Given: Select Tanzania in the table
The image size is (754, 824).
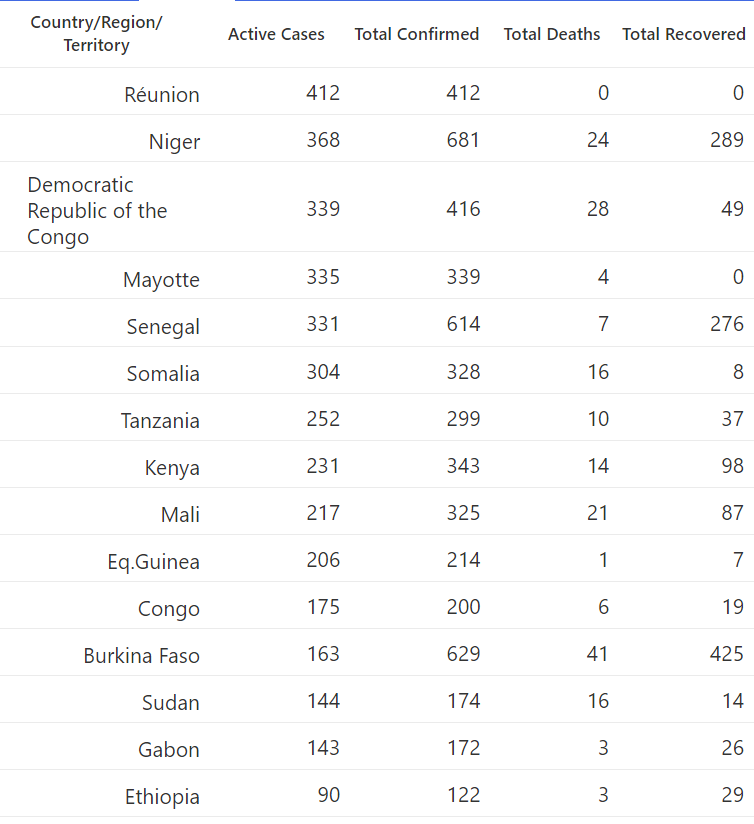Looking at the screenshot, I should point(160,421).
